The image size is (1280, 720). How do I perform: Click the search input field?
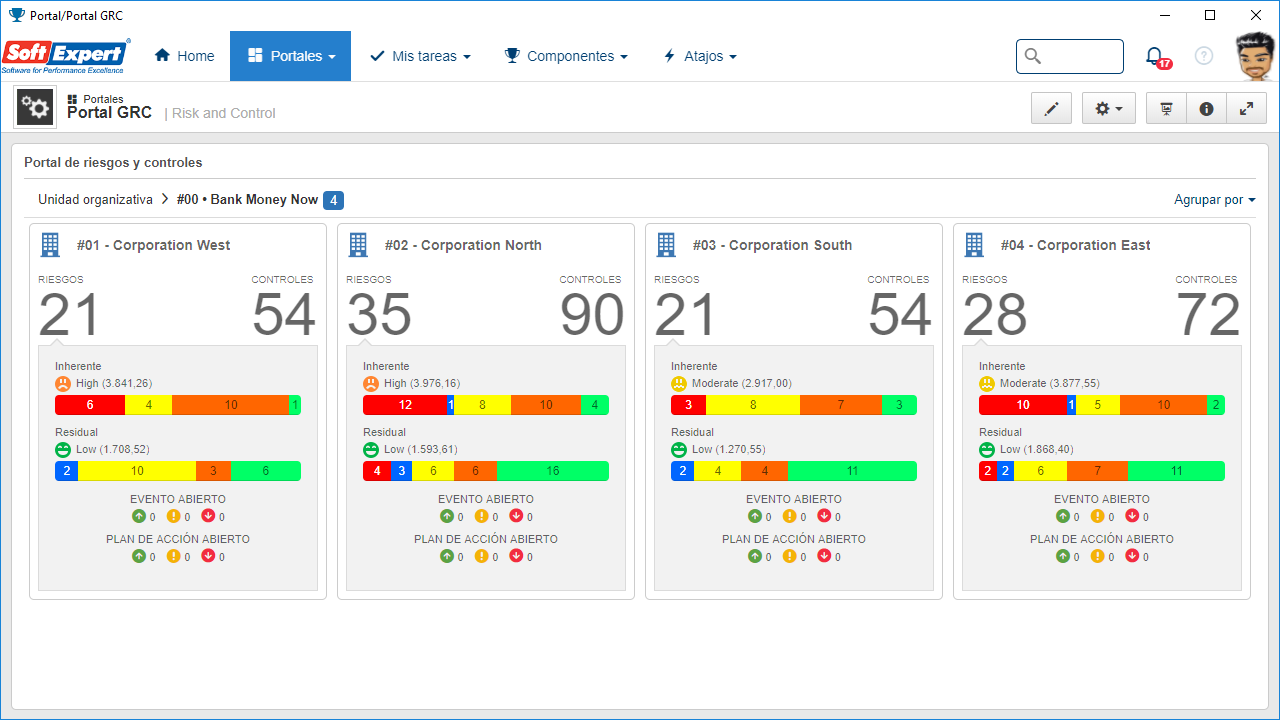[1070, 56]
